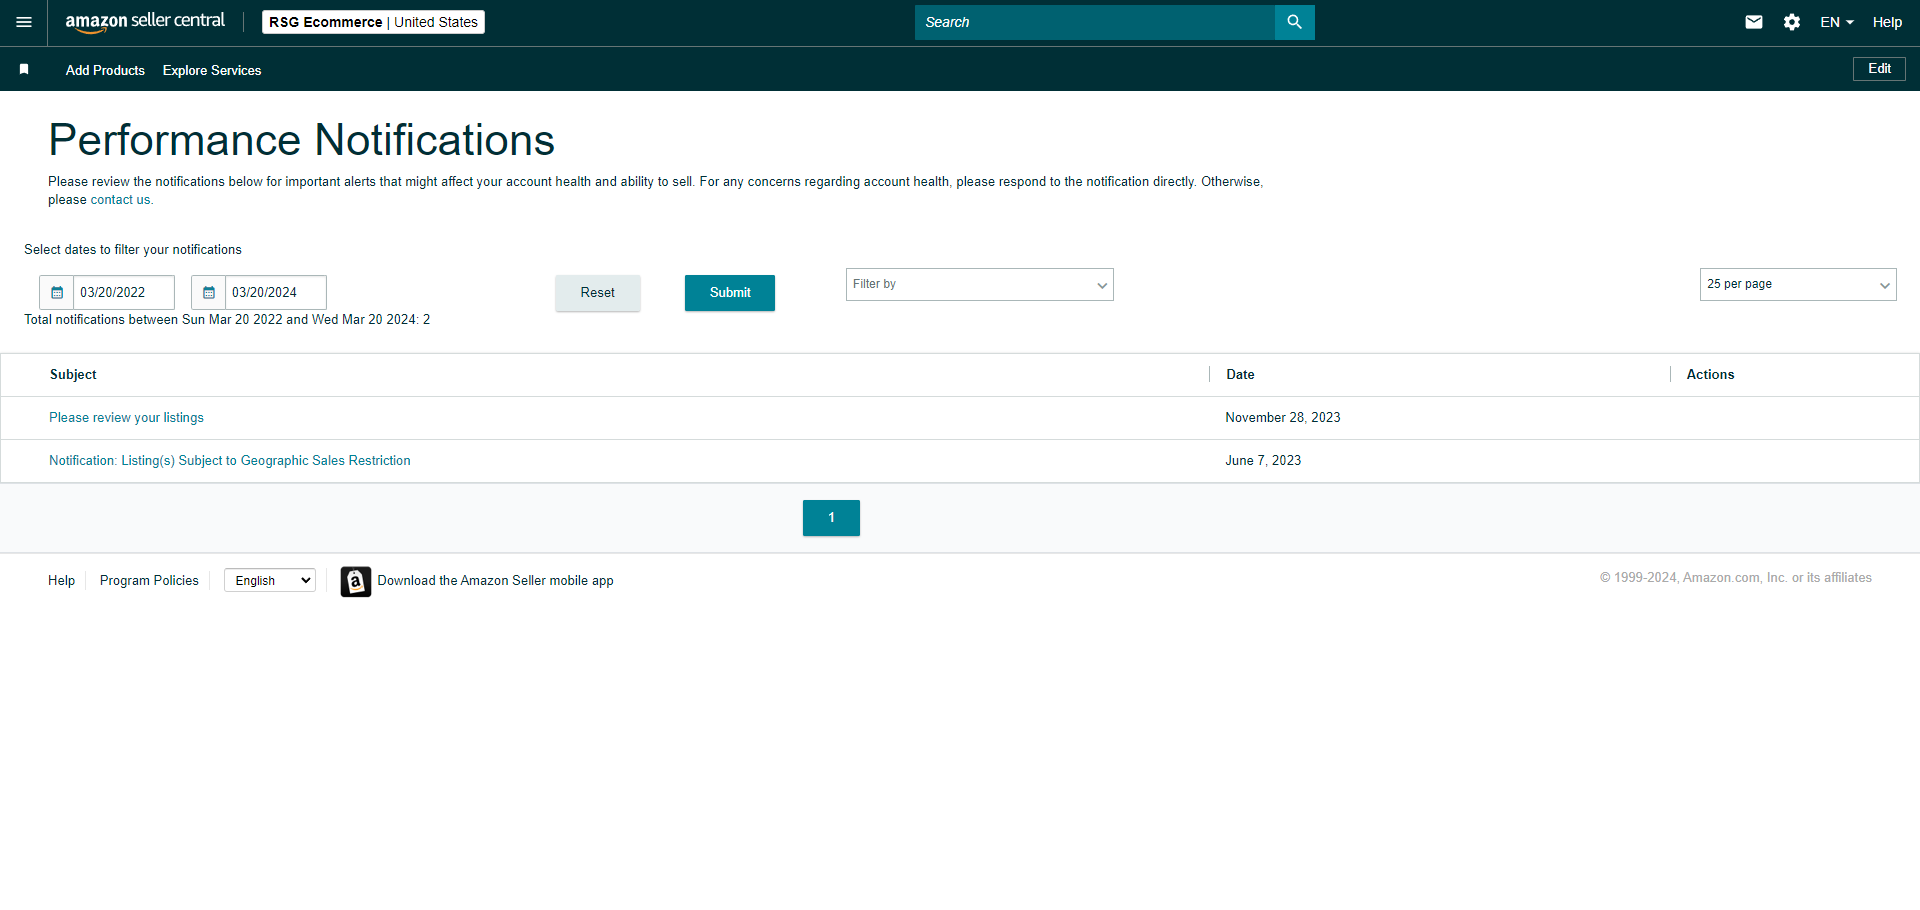Screen dimensions: 1920x910
Task: Open Download the Amazon Seller mobile app link
Action: (x=495, y=580)
